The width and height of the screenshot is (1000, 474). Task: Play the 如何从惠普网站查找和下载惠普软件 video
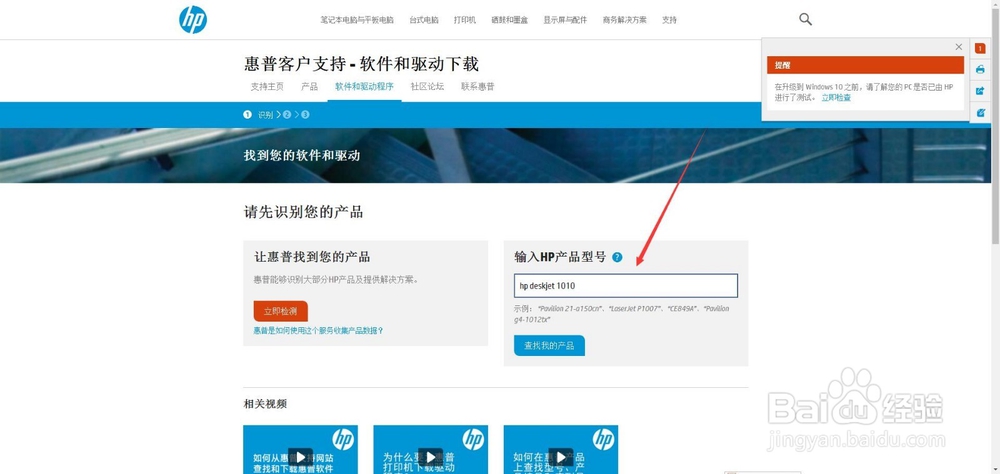coord(300,457)
